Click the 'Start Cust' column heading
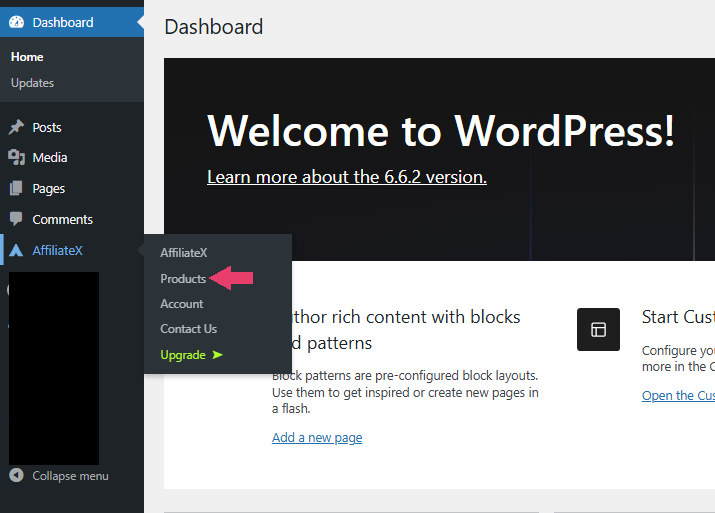The width and height of the screenshot is (715, 513). point(678,317)
